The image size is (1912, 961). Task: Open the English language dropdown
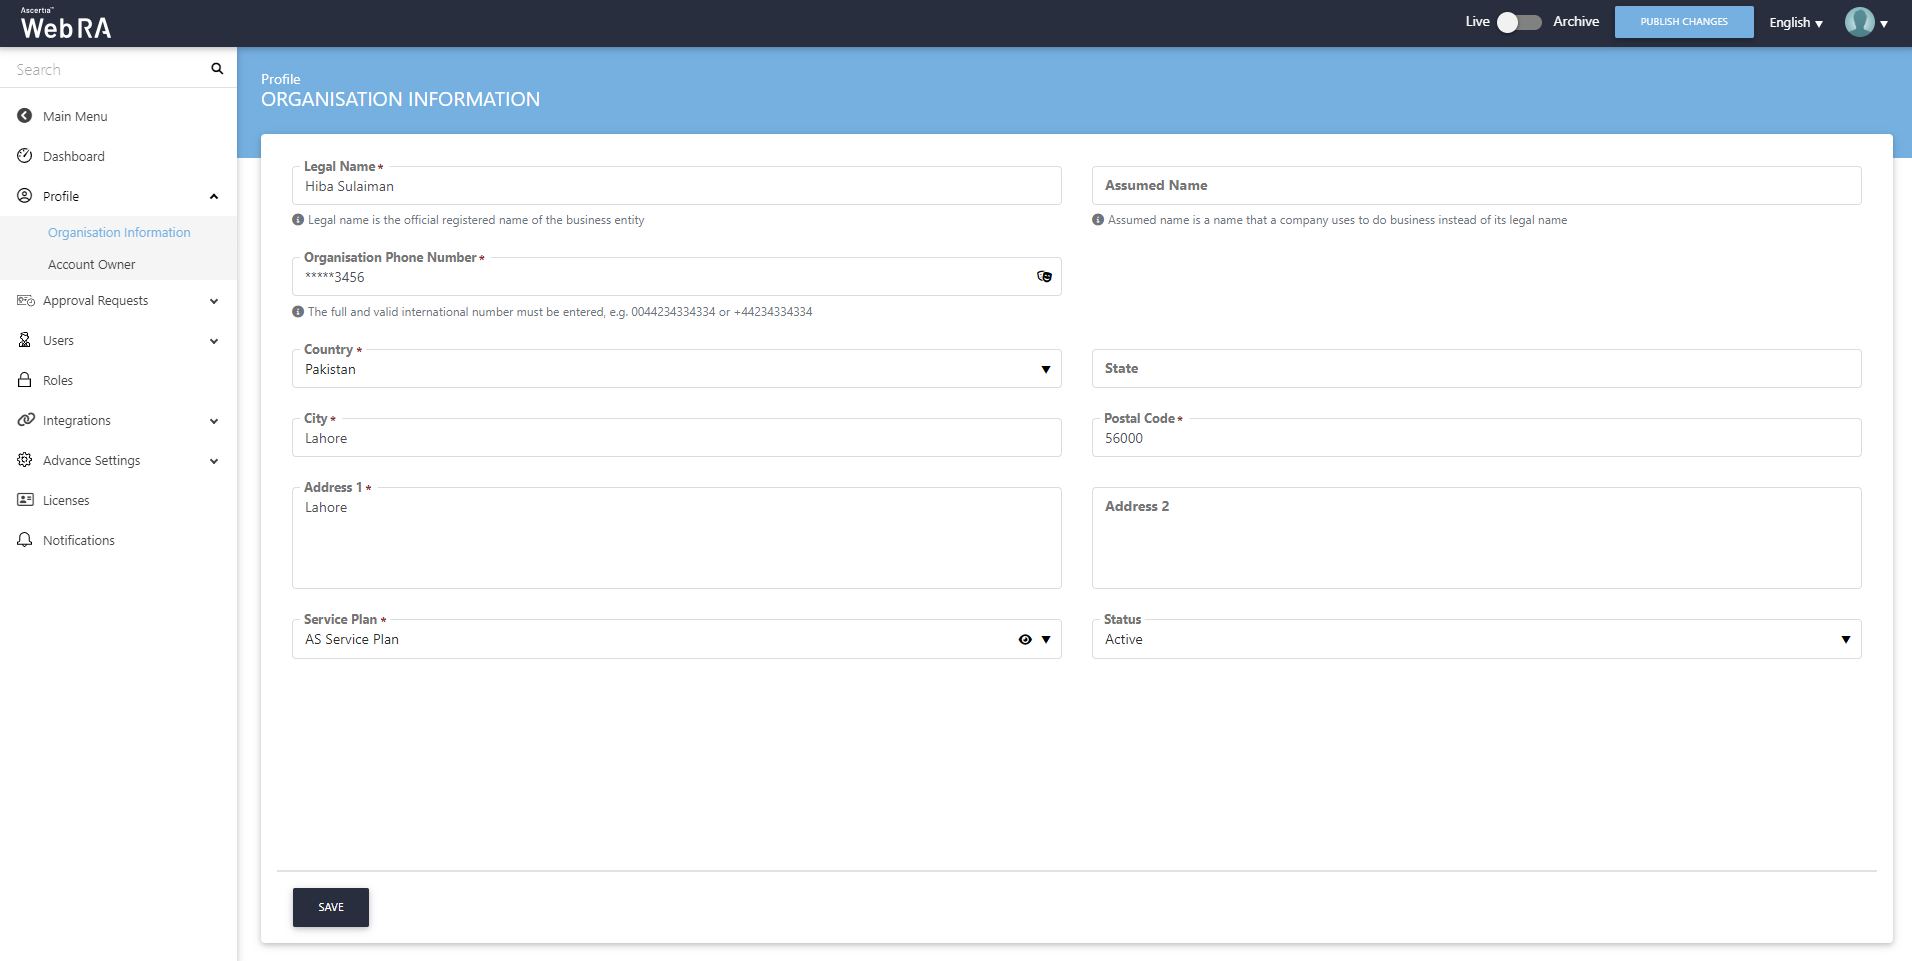pos(1796,22)
